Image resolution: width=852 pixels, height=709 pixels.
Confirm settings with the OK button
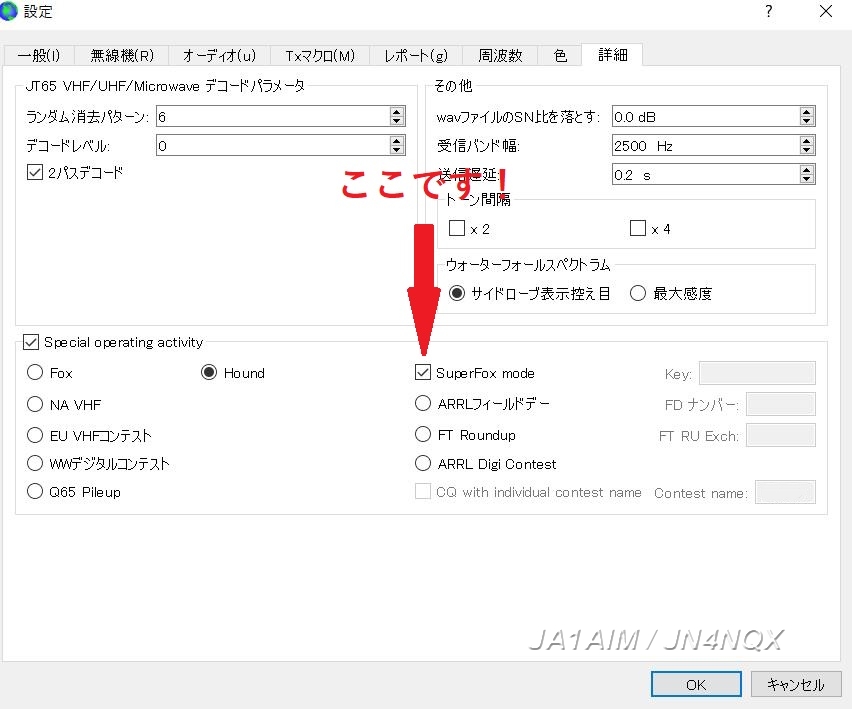point(696,684)
